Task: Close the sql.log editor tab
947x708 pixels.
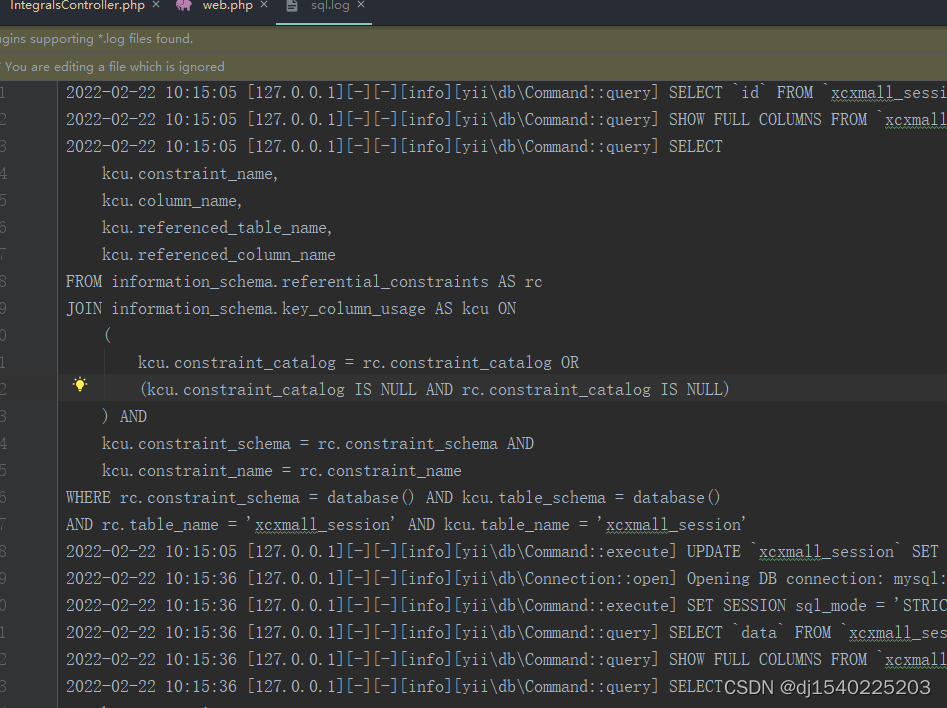Action: tap(361, 10)
